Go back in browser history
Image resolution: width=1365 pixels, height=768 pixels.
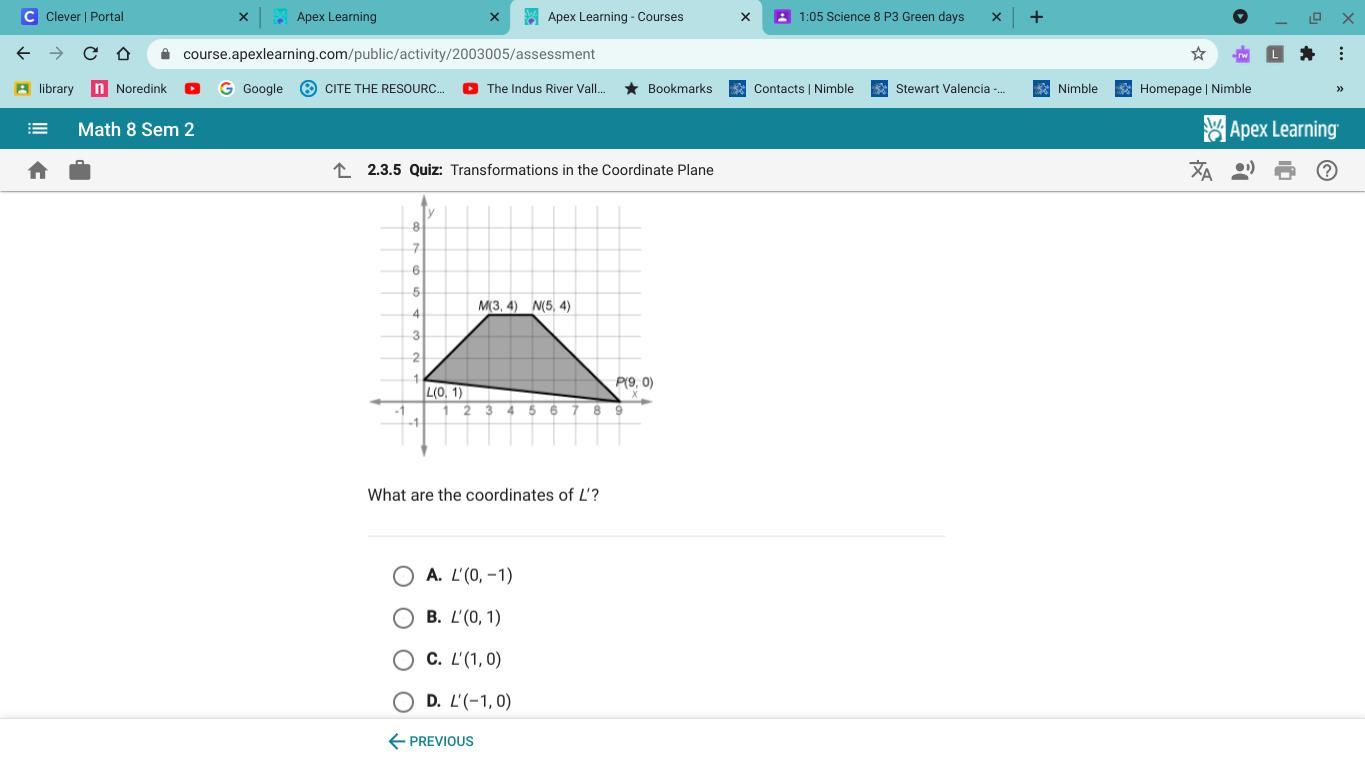point(23,54)
